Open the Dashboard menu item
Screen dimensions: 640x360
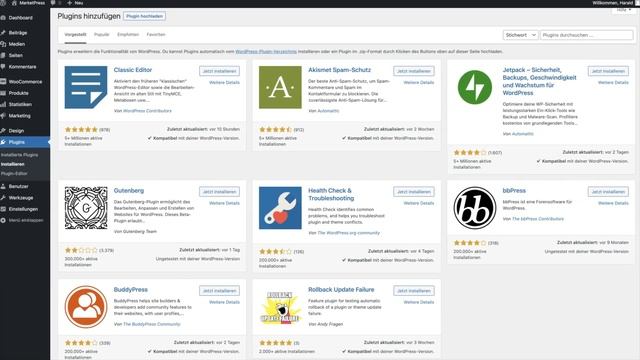pos(20,18)
